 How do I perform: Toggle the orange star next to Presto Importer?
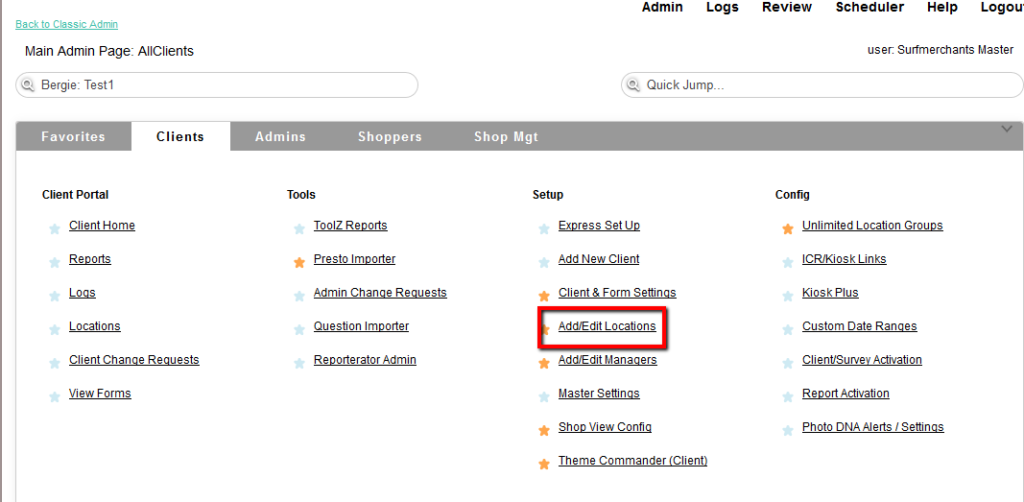pyautogui.click(x=299, y=263)
